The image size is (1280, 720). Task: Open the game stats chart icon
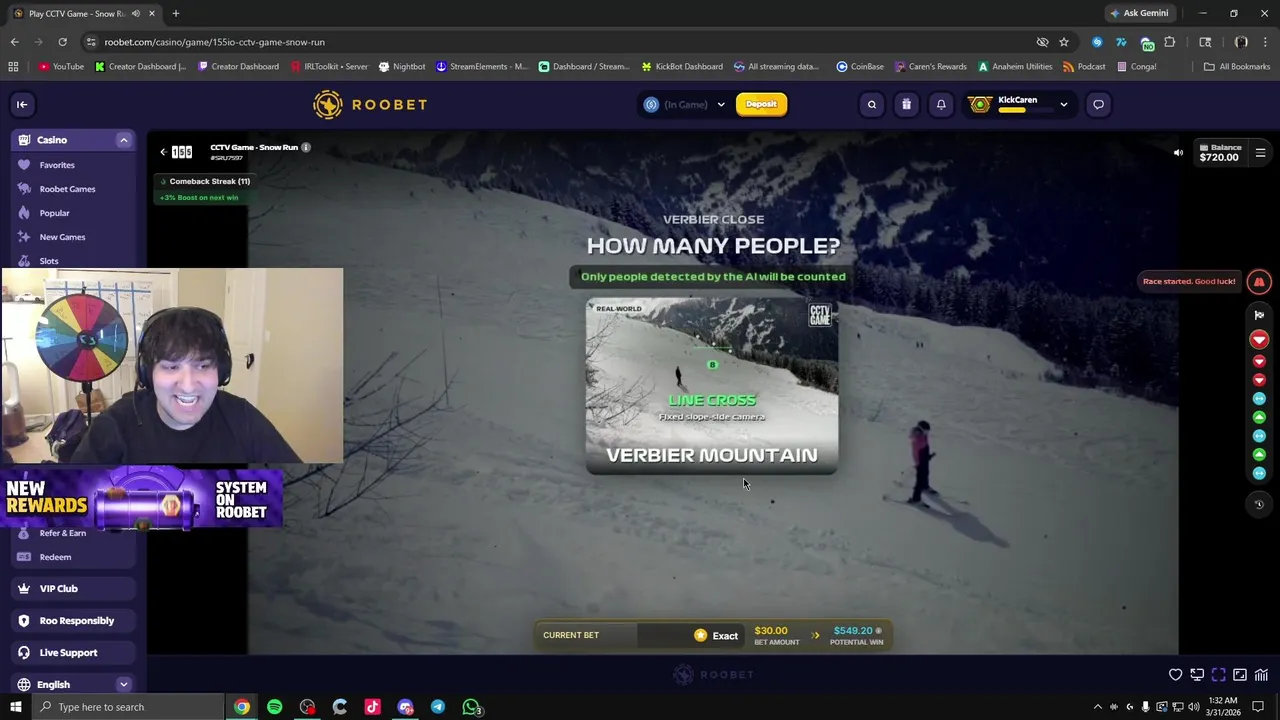[x=1261, y=675]
